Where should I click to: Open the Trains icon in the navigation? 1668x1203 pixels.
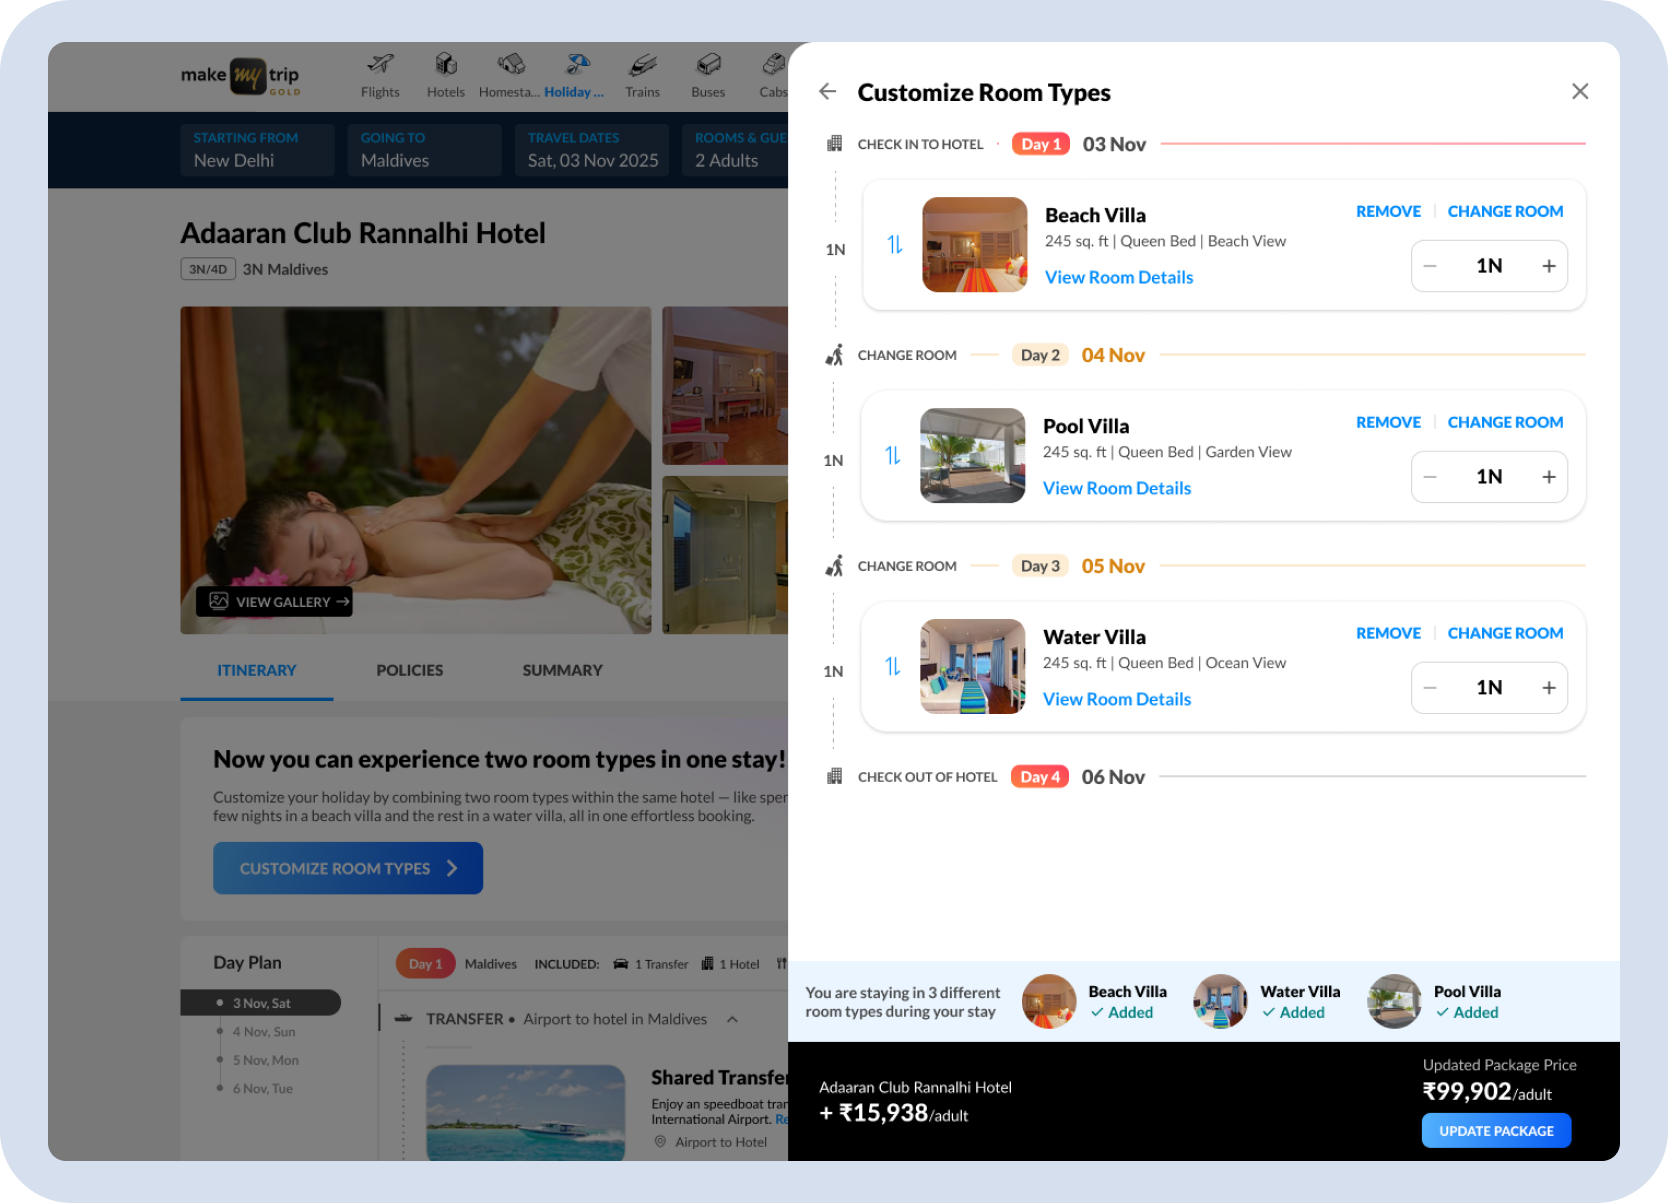click(643, 65)
